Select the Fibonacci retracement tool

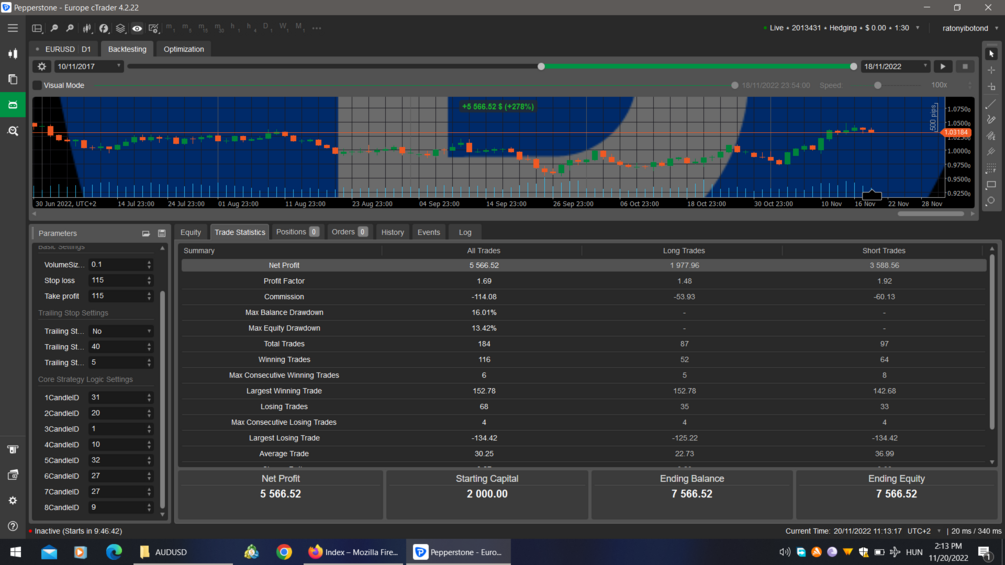(x=991, y=168)
